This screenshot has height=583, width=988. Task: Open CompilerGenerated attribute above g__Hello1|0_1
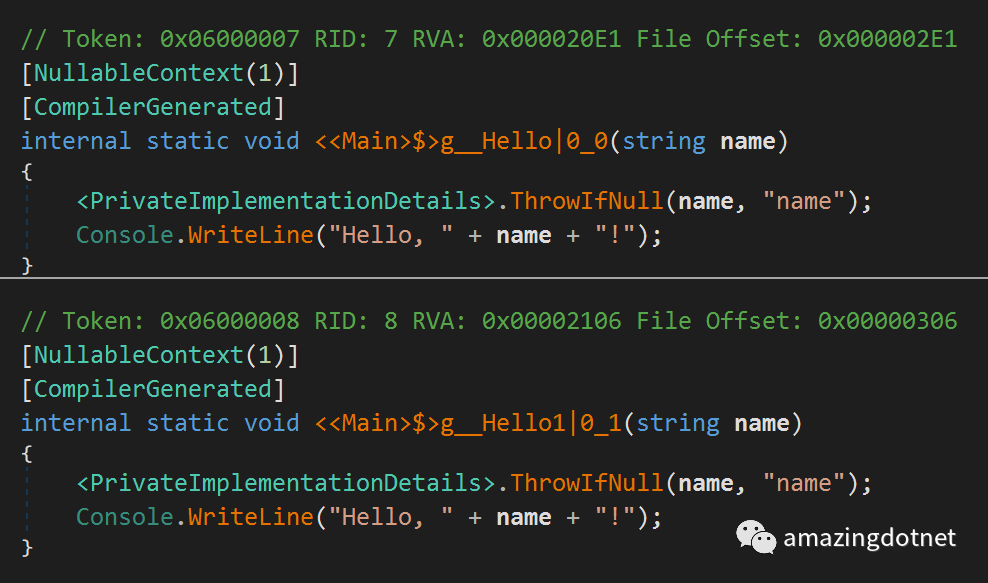pos(153,390)
